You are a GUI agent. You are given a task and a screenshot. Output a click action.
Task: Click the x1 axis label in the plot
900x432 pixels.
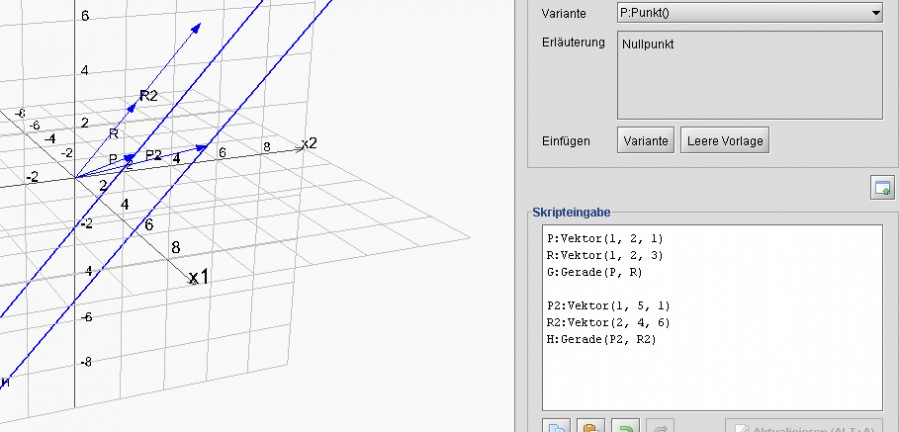point(199,277)
